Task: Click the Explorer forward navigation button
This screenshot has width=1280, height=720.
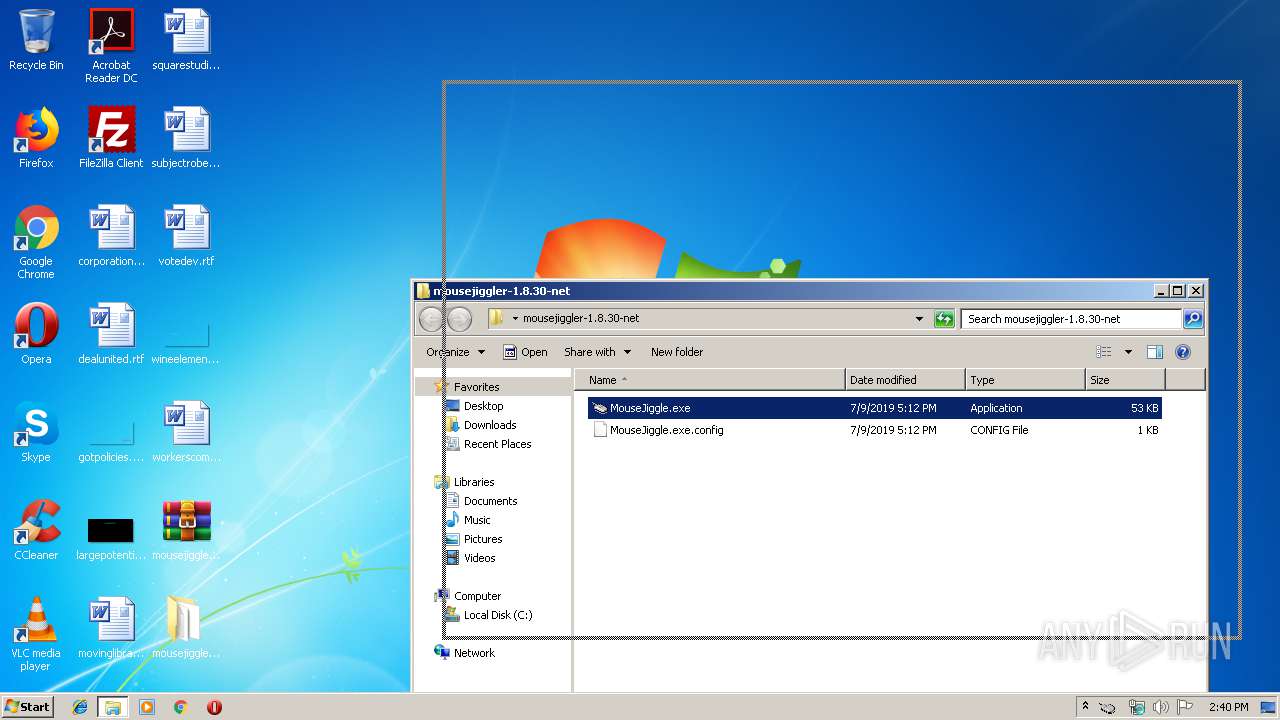Action: 459,319
